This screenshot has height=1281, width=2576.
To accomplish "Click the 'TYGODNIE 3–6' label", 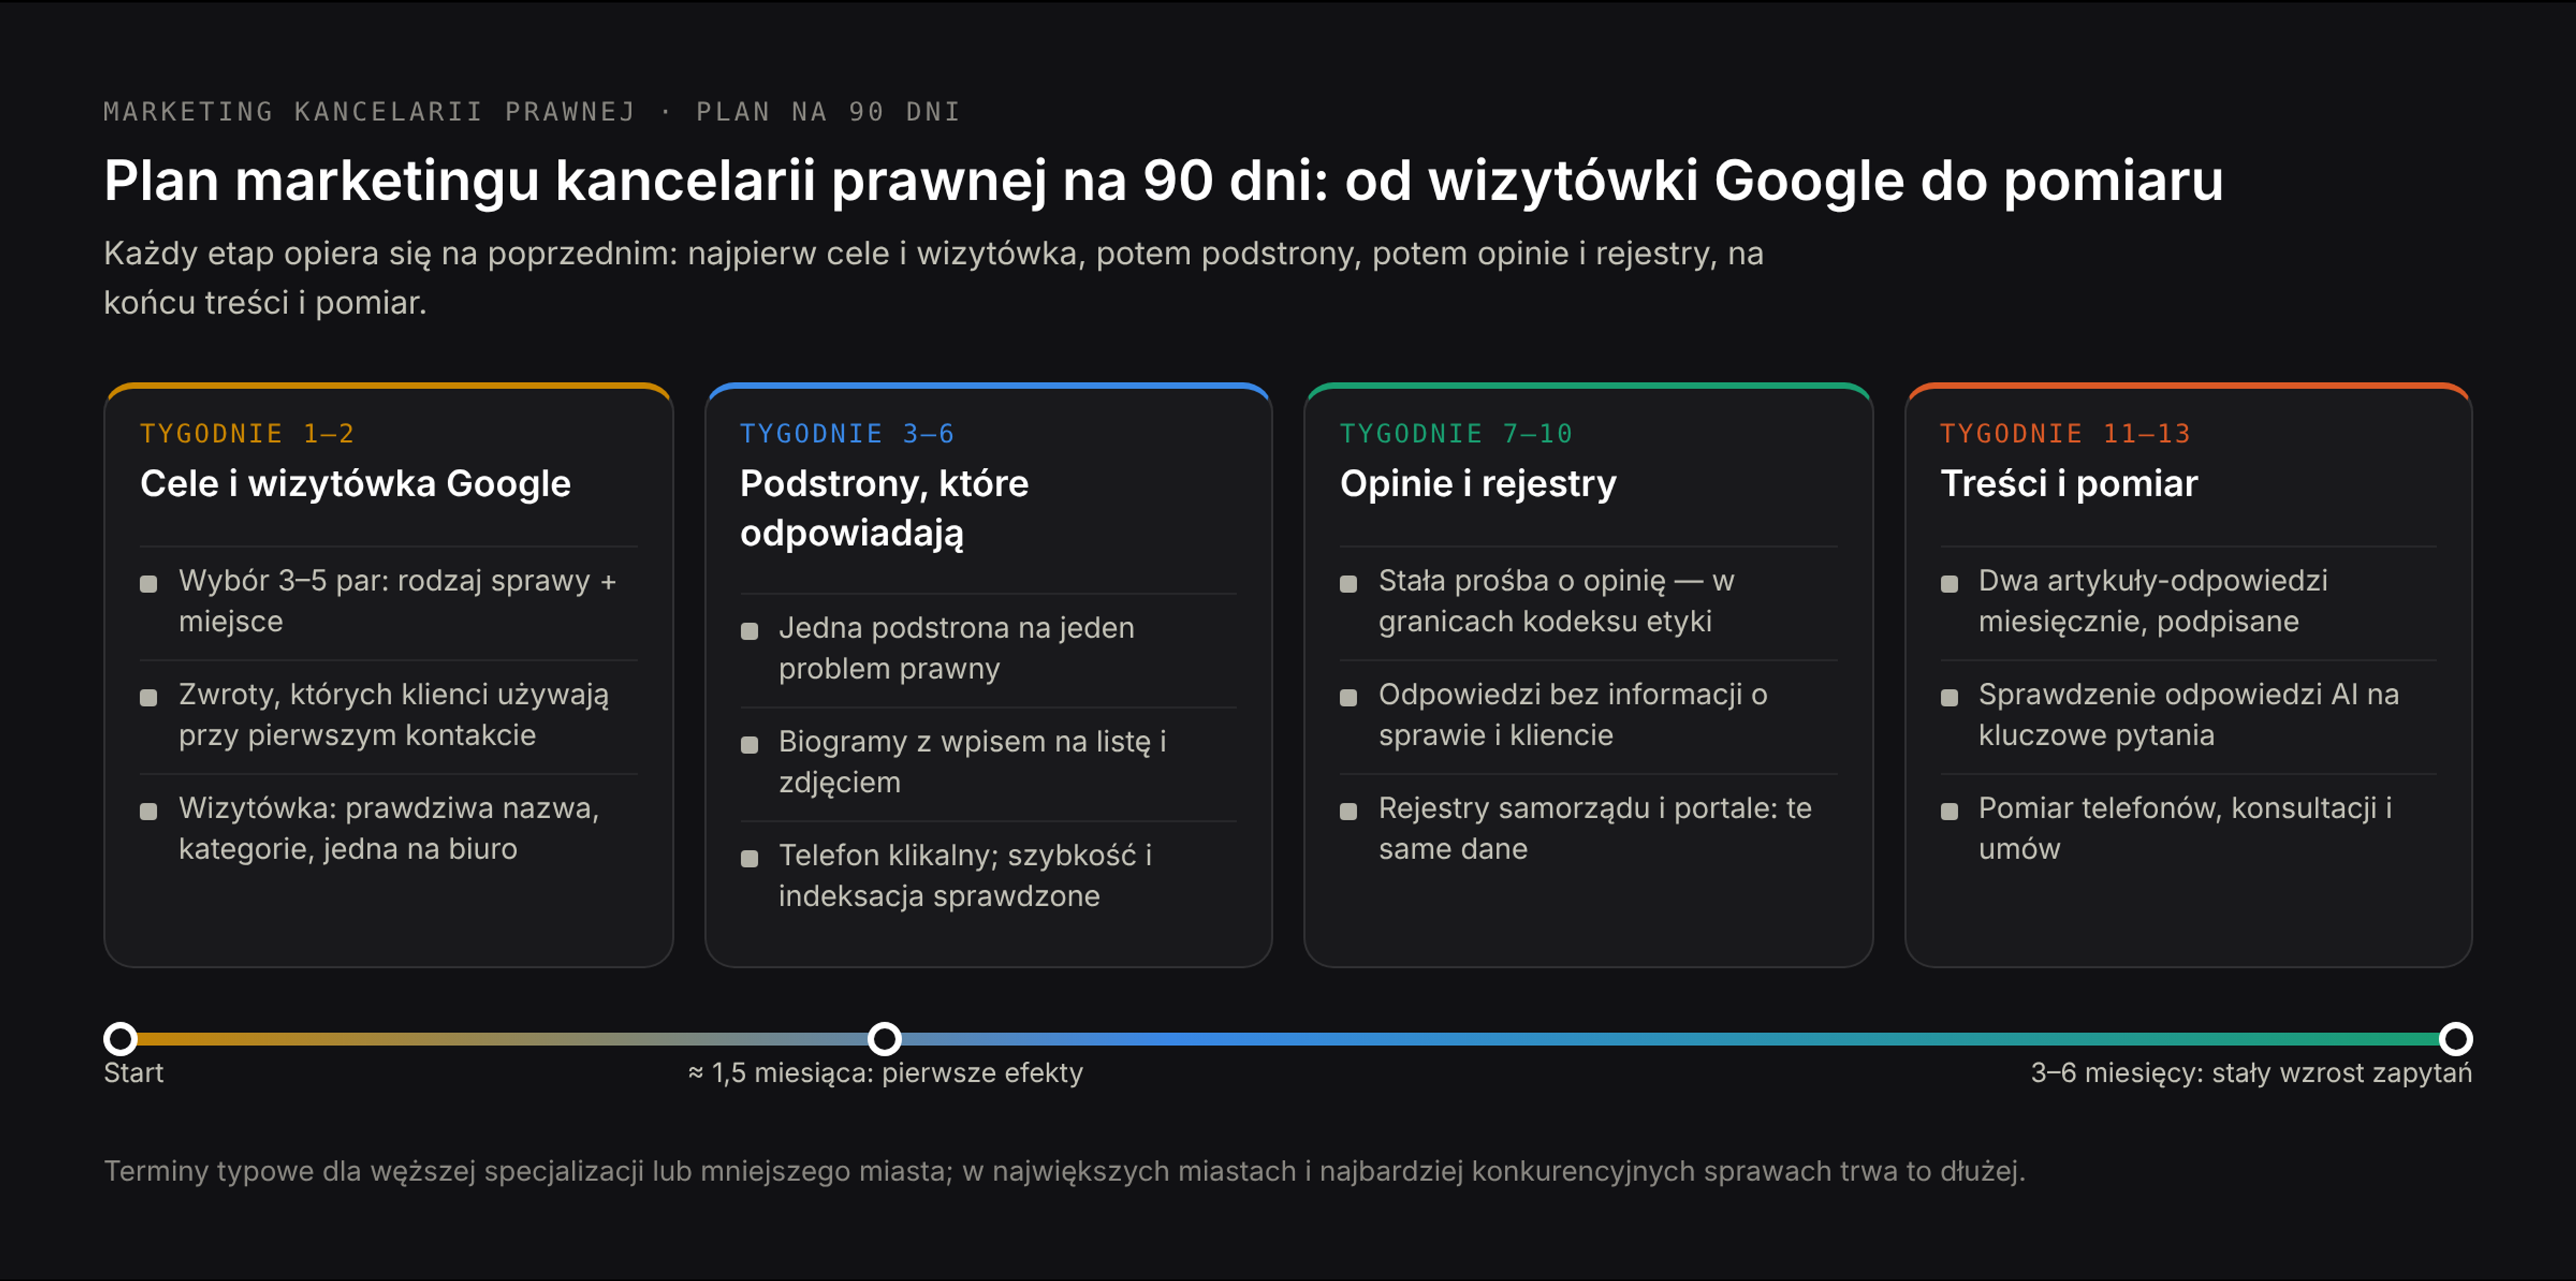I will tap(847, 433).
